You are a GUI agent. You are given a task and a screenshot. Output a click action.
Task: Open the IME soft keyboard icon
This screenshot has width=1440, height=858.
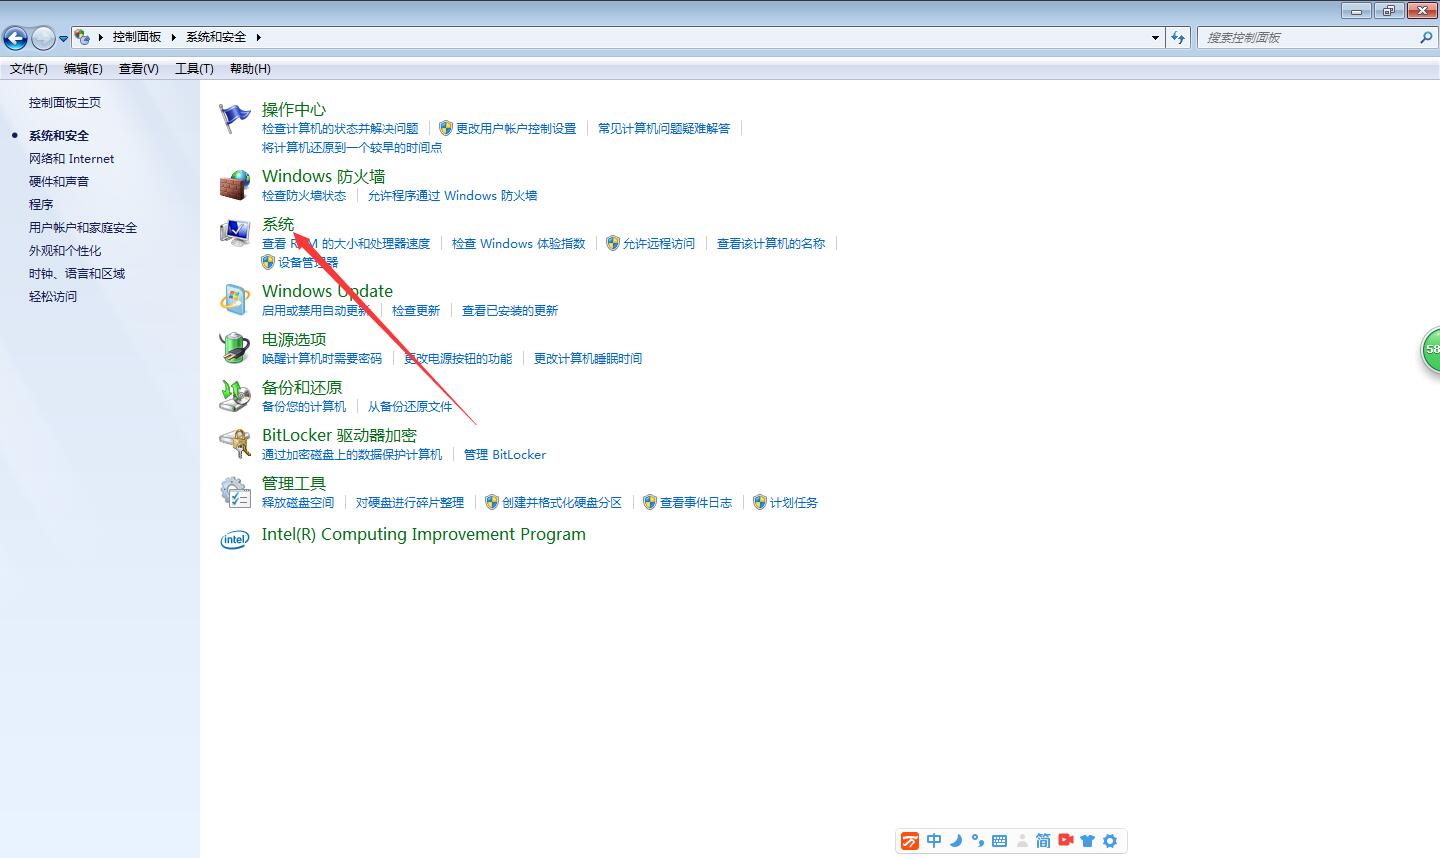point(999,841)
